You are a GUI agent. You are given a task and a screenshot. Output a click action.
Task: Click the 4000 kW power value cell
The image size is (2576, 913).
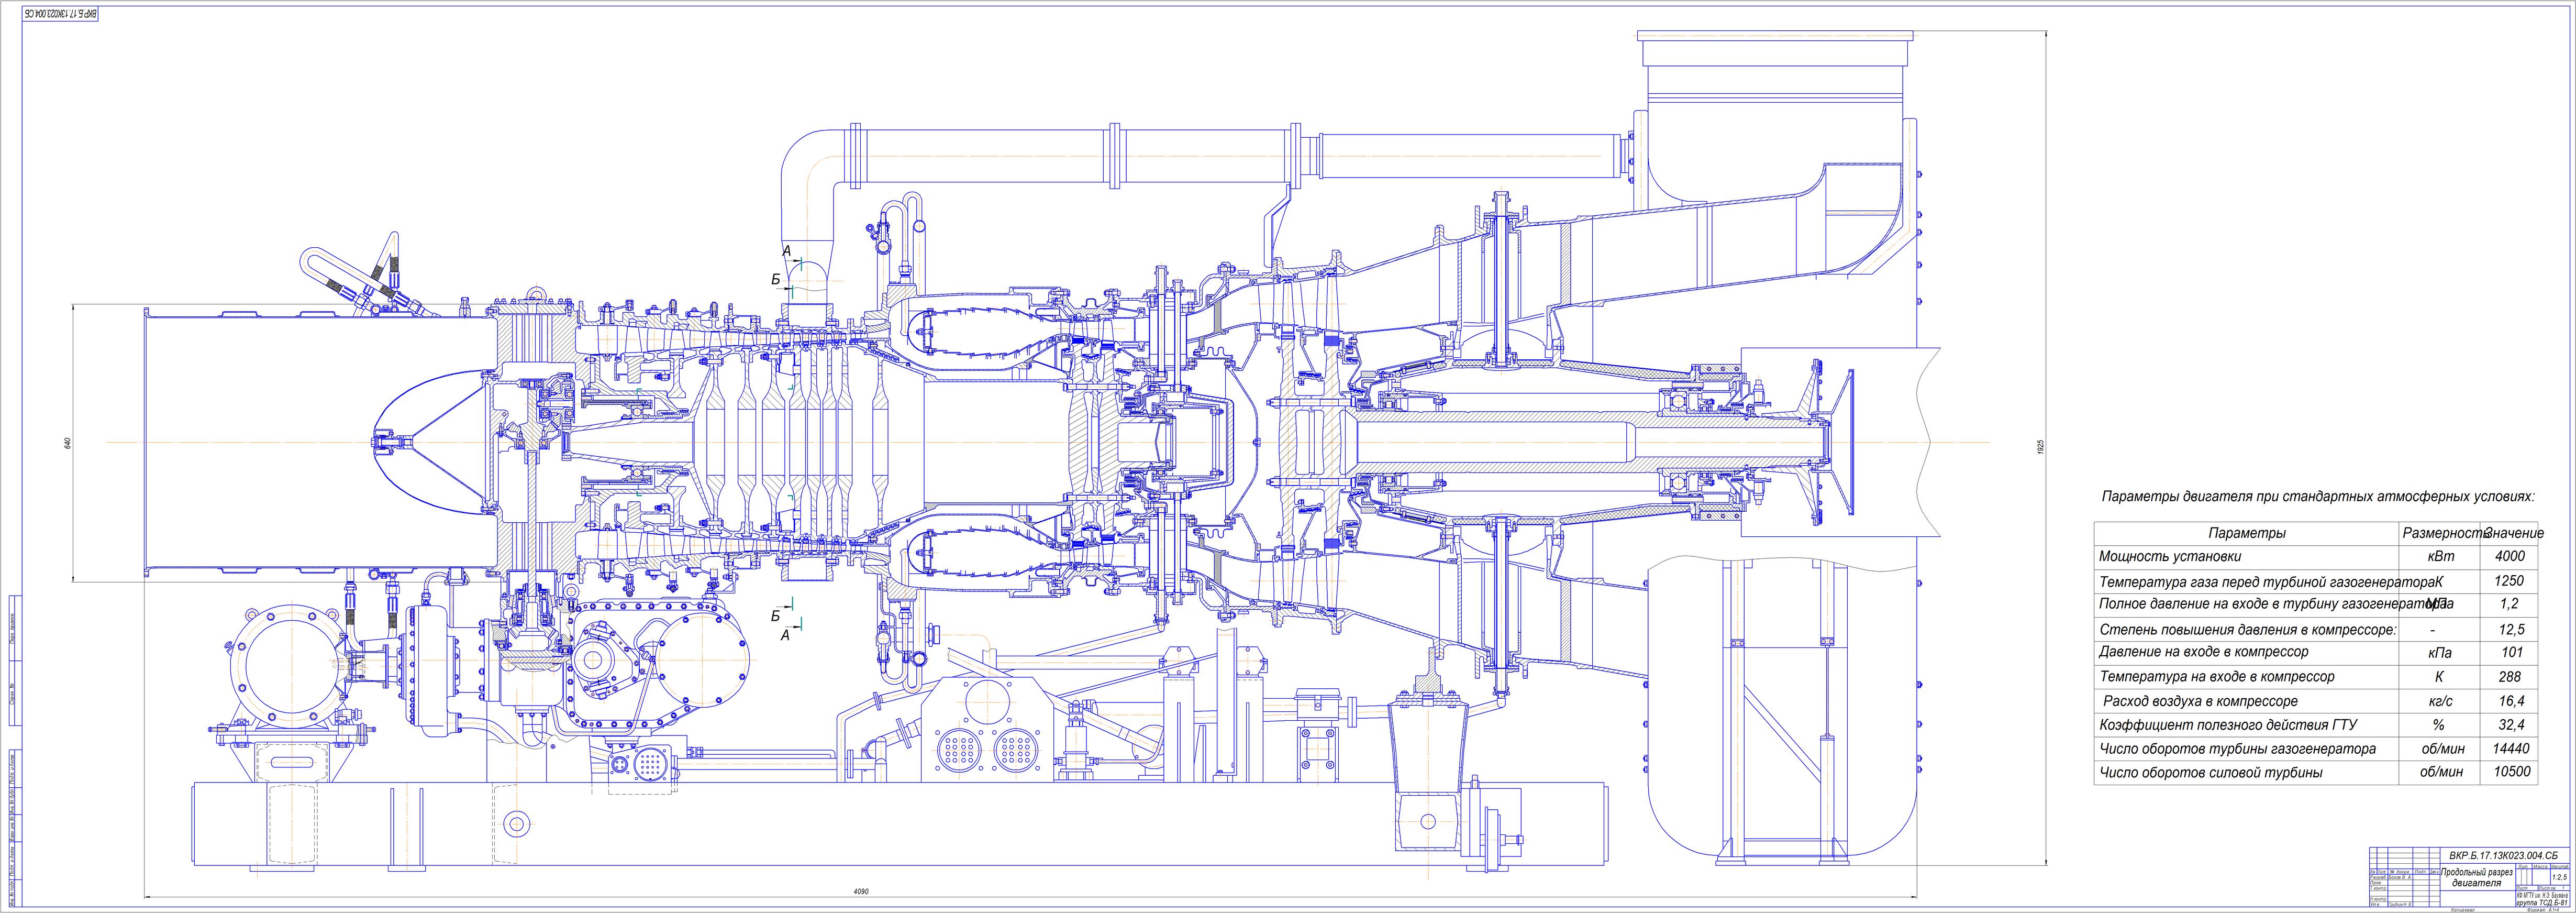point(2510,556)
